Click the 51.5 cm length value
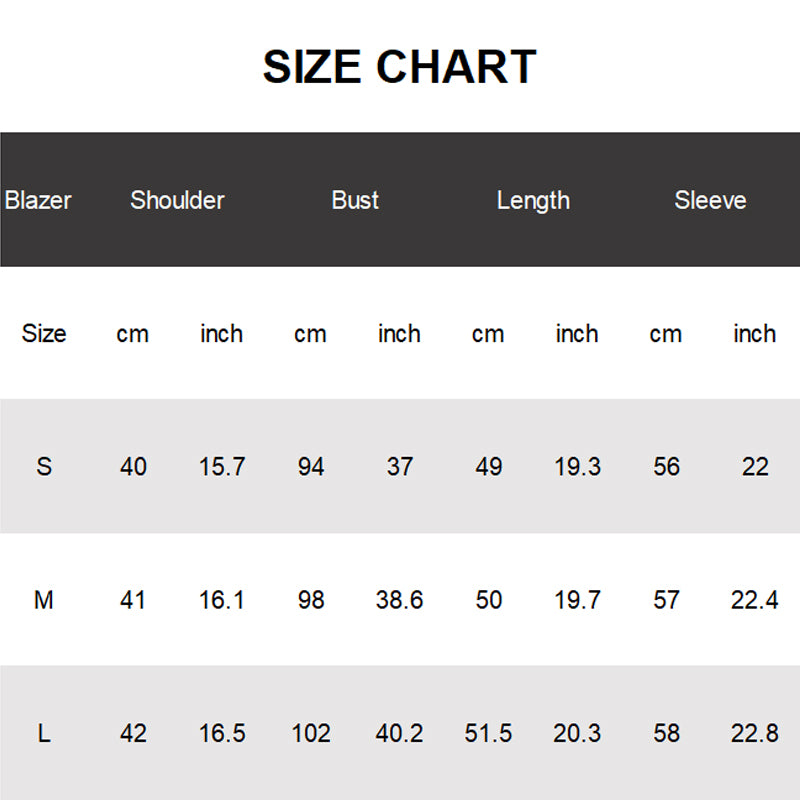 [488, 733]
